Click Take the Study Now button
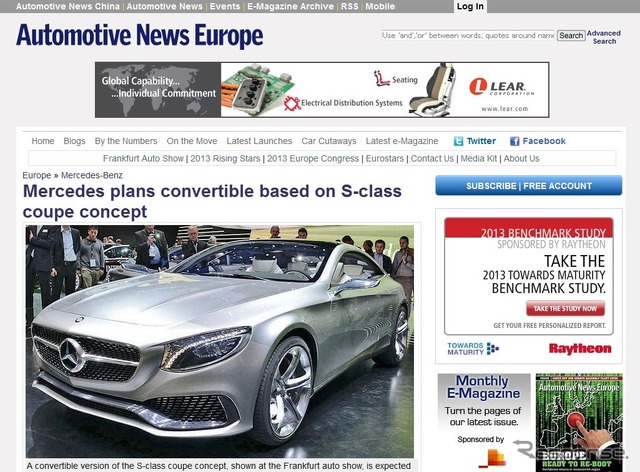The height and width of the screenshot is (472, 640). [x=565, y=309]
